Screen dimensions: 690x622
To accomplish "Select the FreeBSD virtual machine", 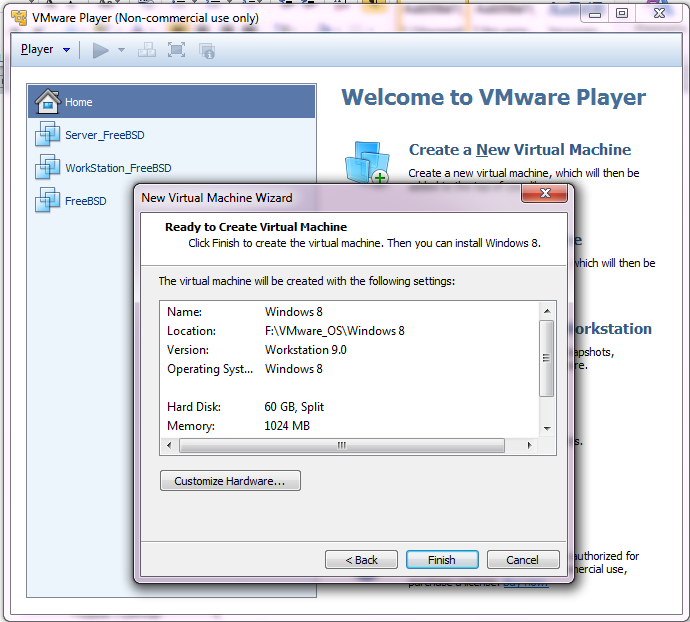I will click(x=85, y=201).
